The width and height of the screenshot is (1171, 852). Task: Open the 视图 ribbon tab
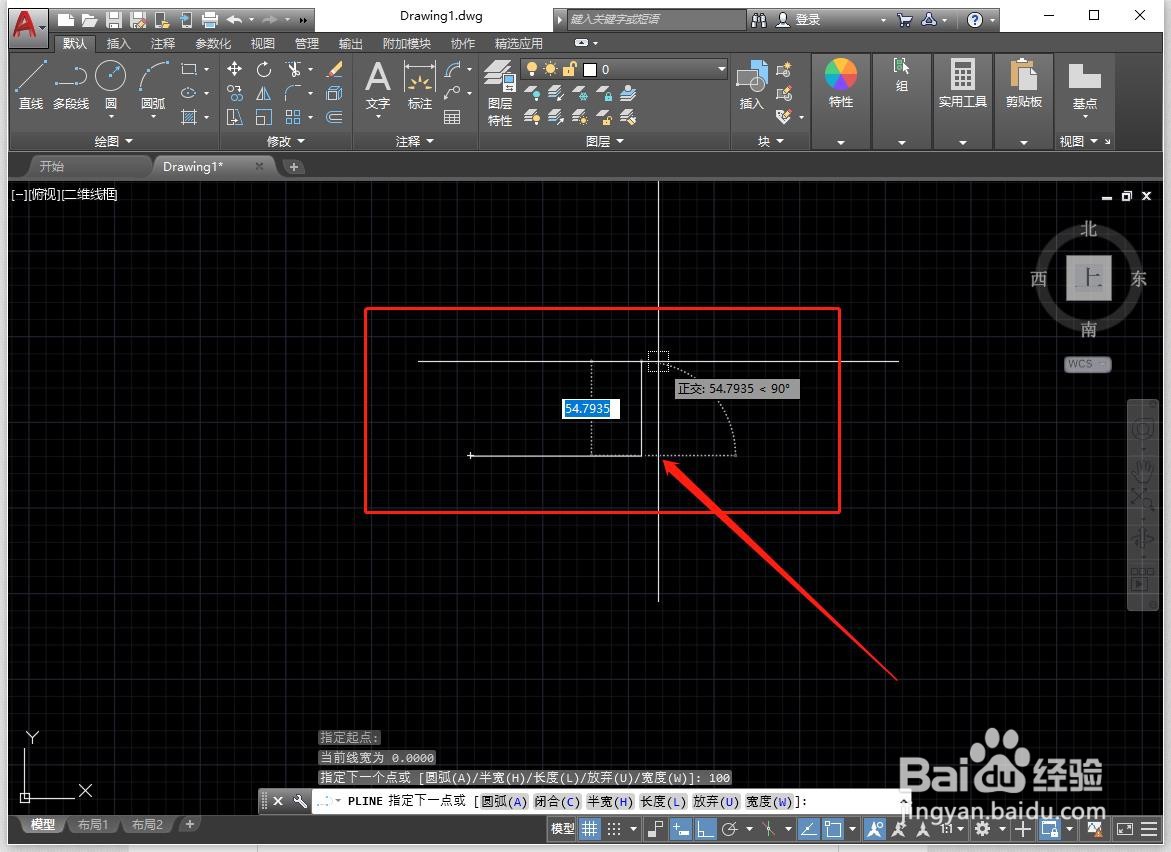click(x=262, y=43)
